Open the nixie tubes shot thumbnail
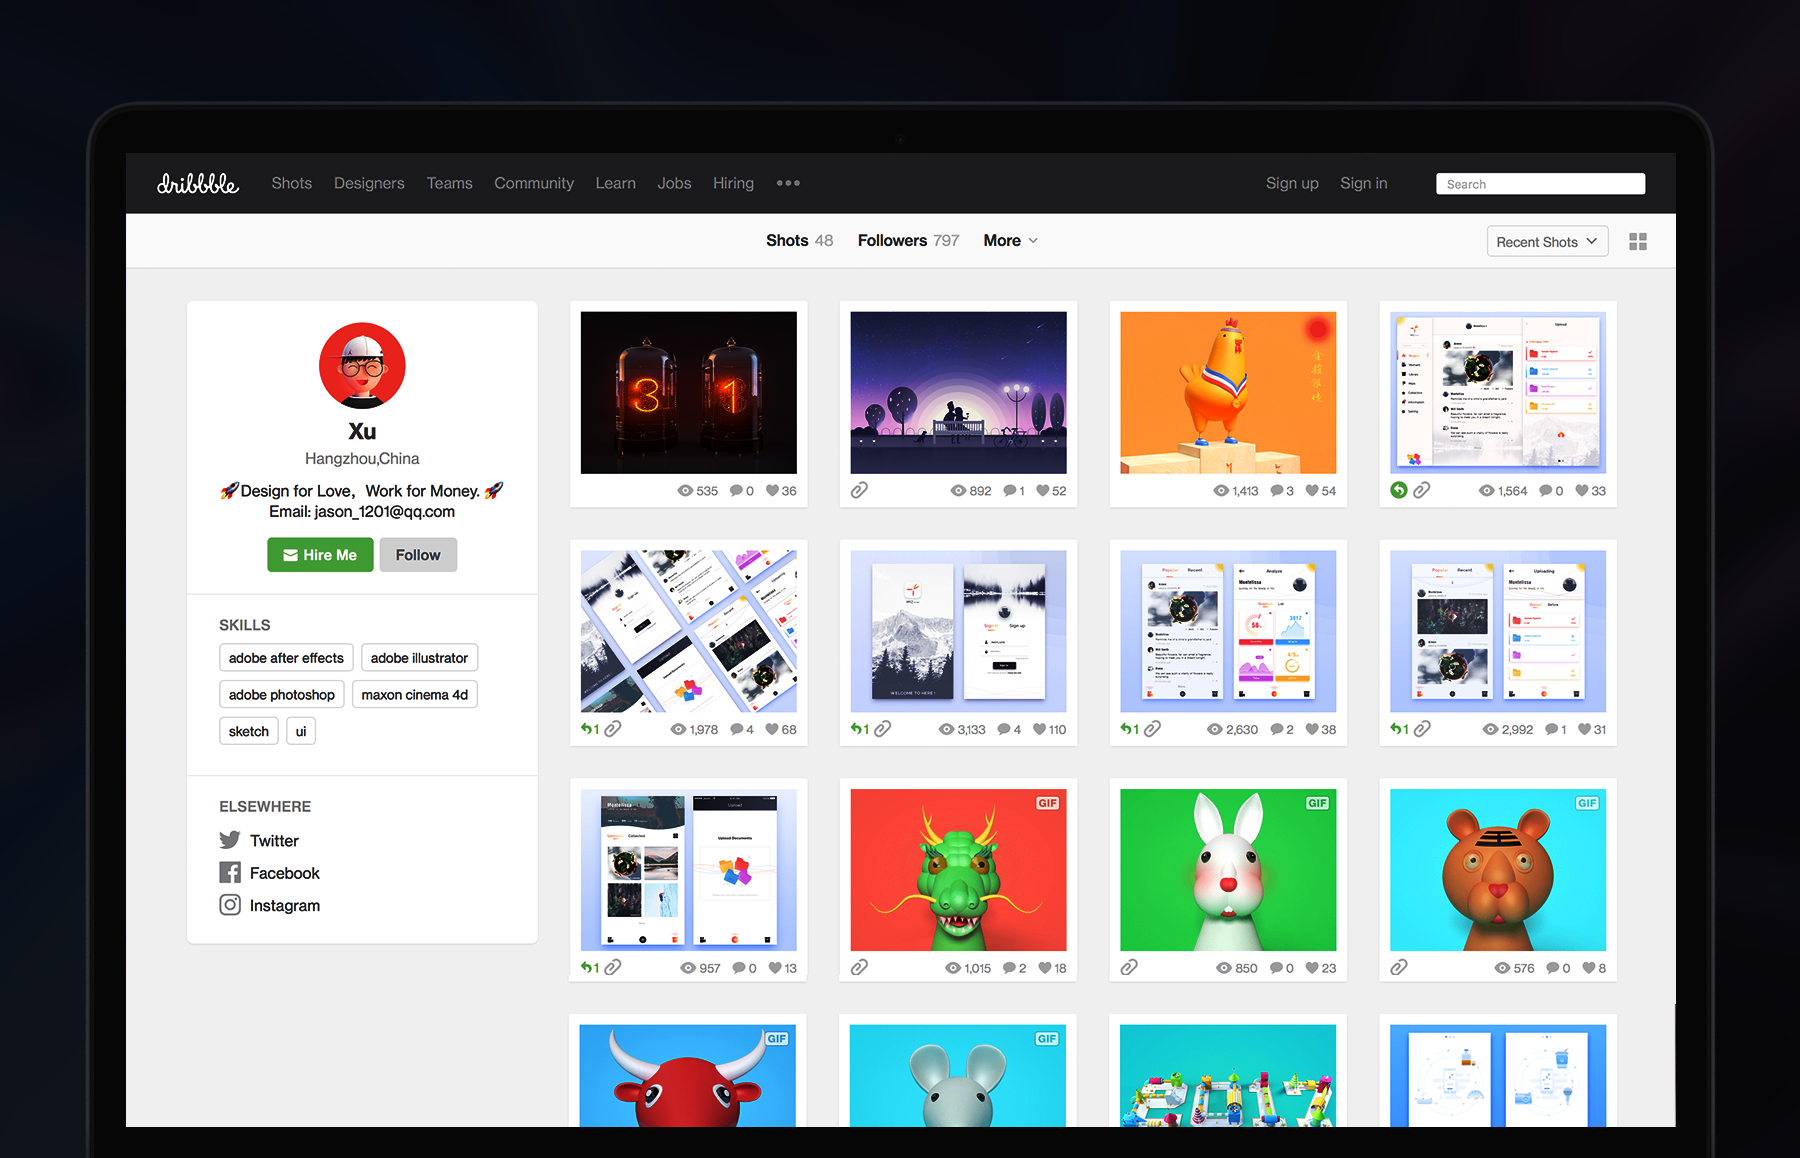Screen dimensions: 1800x1158 coord(689,392)
